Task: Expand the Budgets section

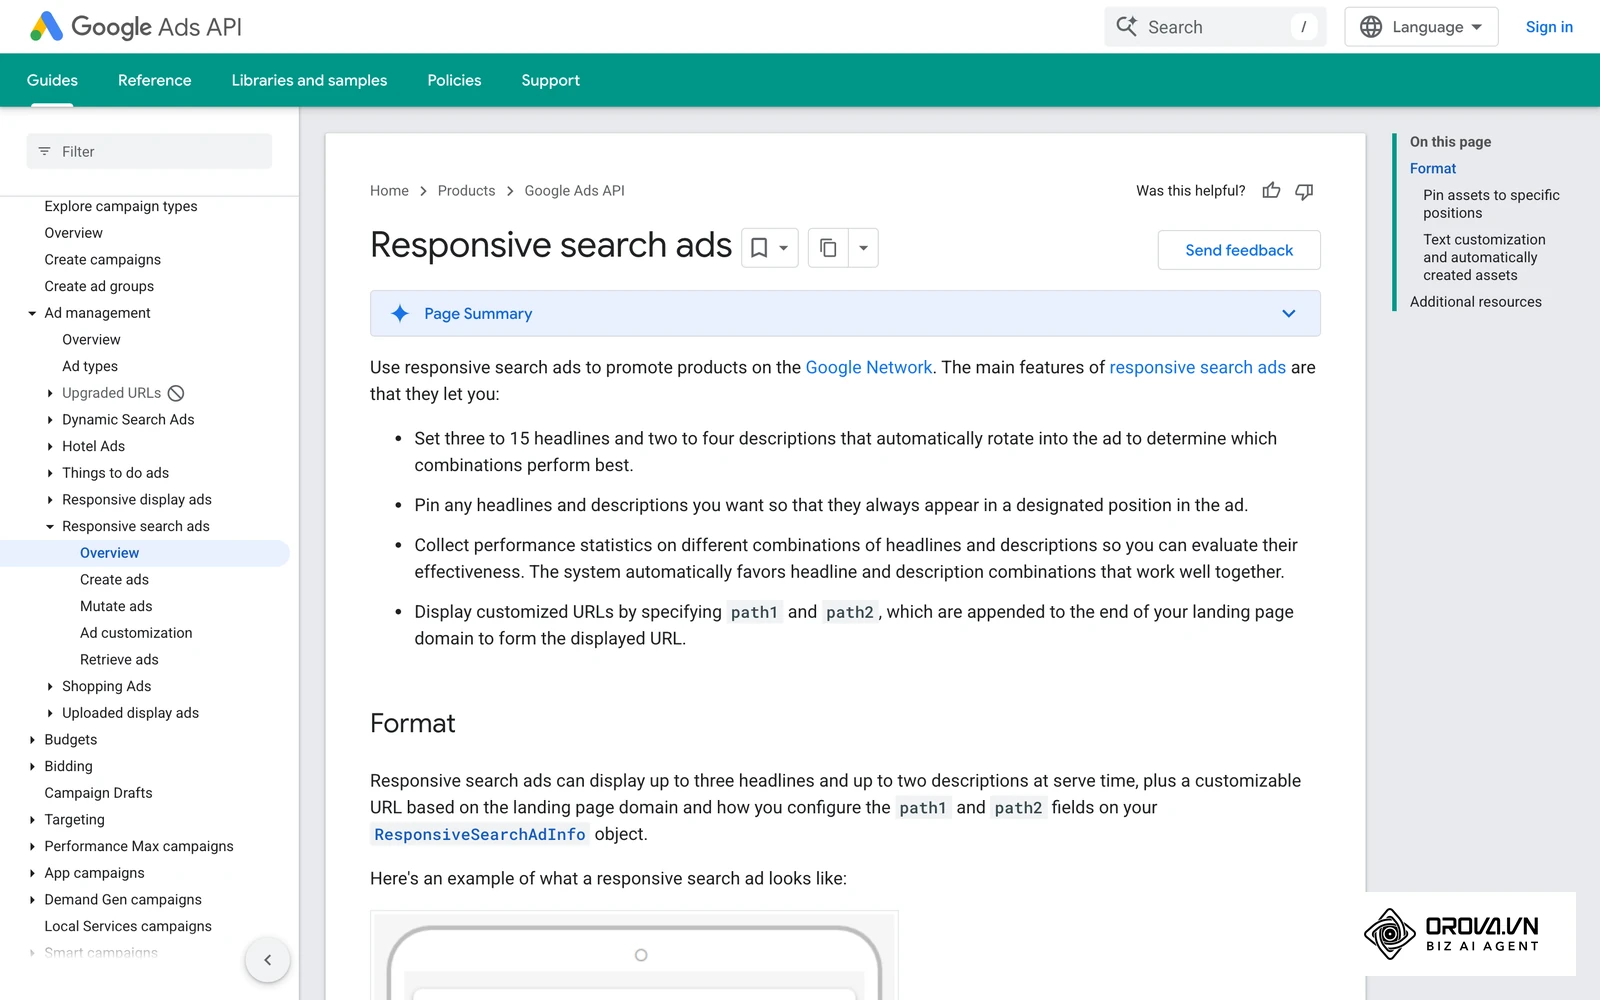Action: click(32, 740)
